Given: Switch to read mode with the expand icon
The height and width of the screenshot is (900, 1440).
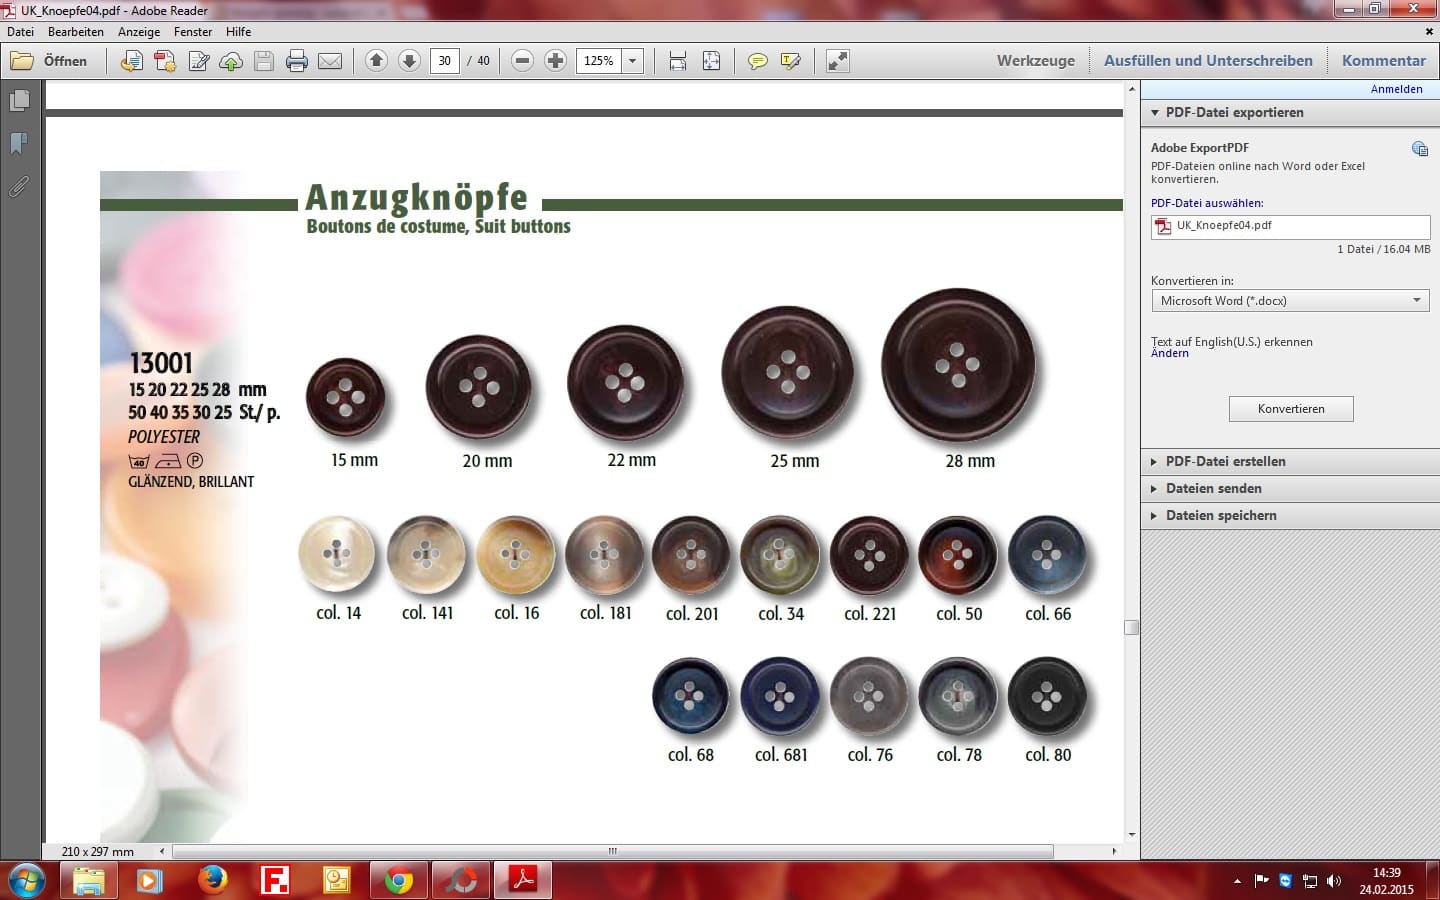Looking at the screenshot, I should tap(838, 61).
